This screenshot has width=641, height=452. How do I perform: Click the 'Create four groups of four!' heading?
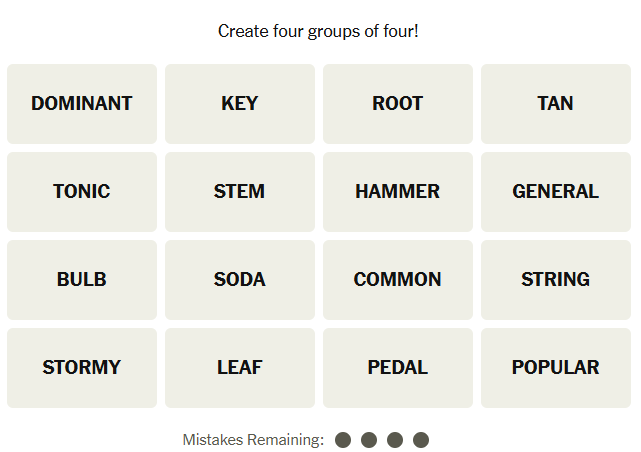point(318,31)
